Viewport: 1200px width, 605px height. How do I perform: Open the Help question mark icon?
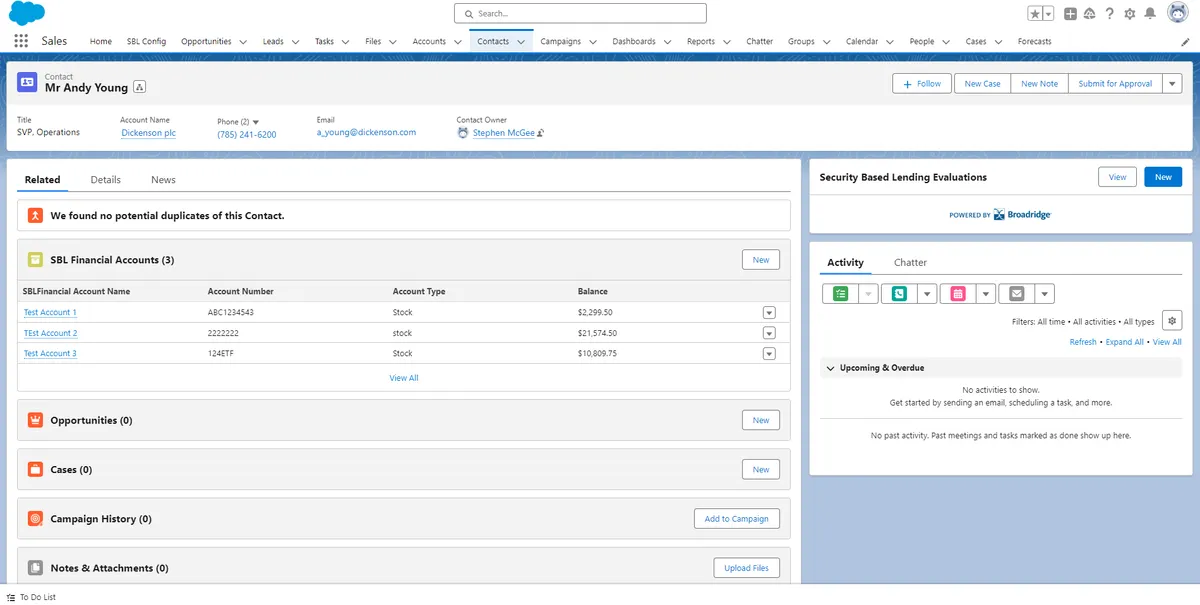click(x=1109, y=14)
